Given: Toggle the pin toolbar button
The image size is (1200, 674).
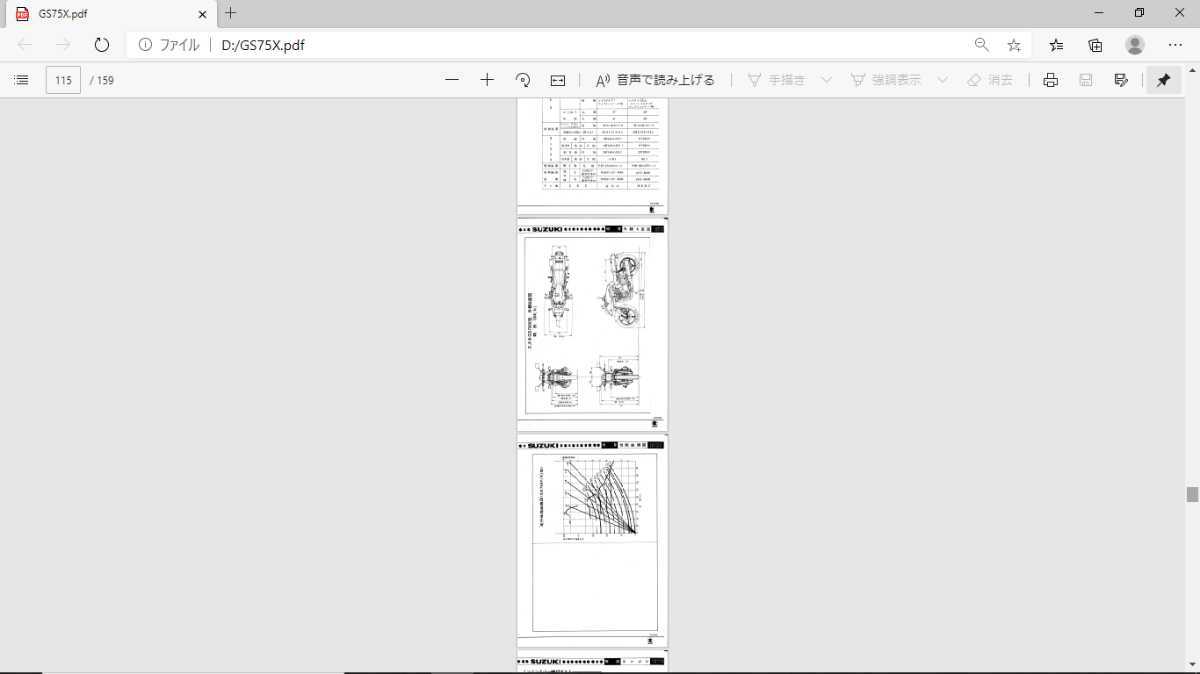Looking at the screenshot, I should click(1163, 80).
